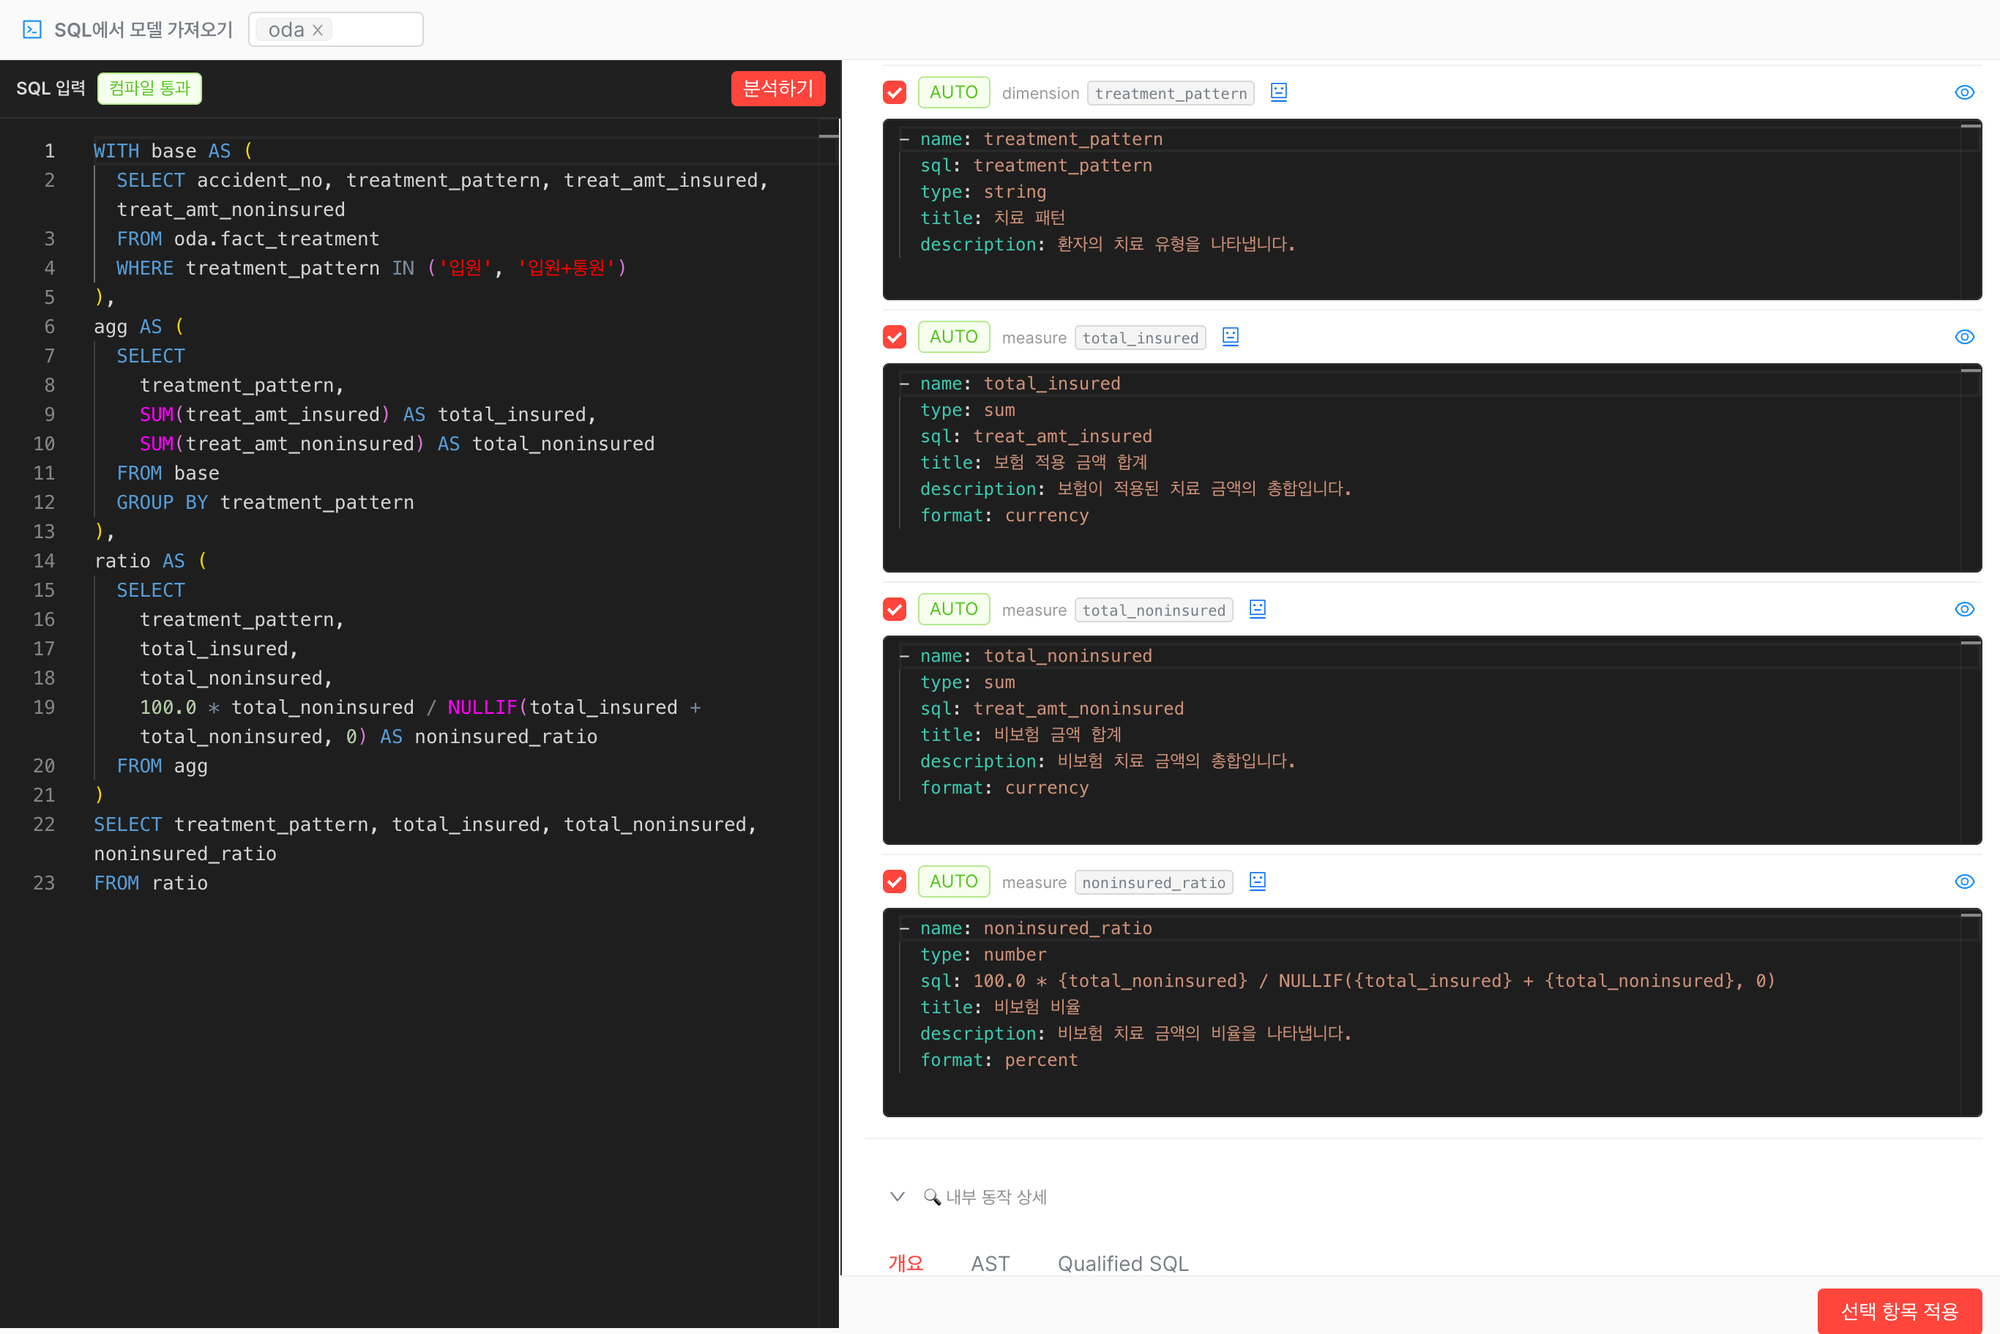Click magnifier icon beside 내부 동작 상세
The height and width of the screenshot is (1334, 2000).
(932, 1197)
